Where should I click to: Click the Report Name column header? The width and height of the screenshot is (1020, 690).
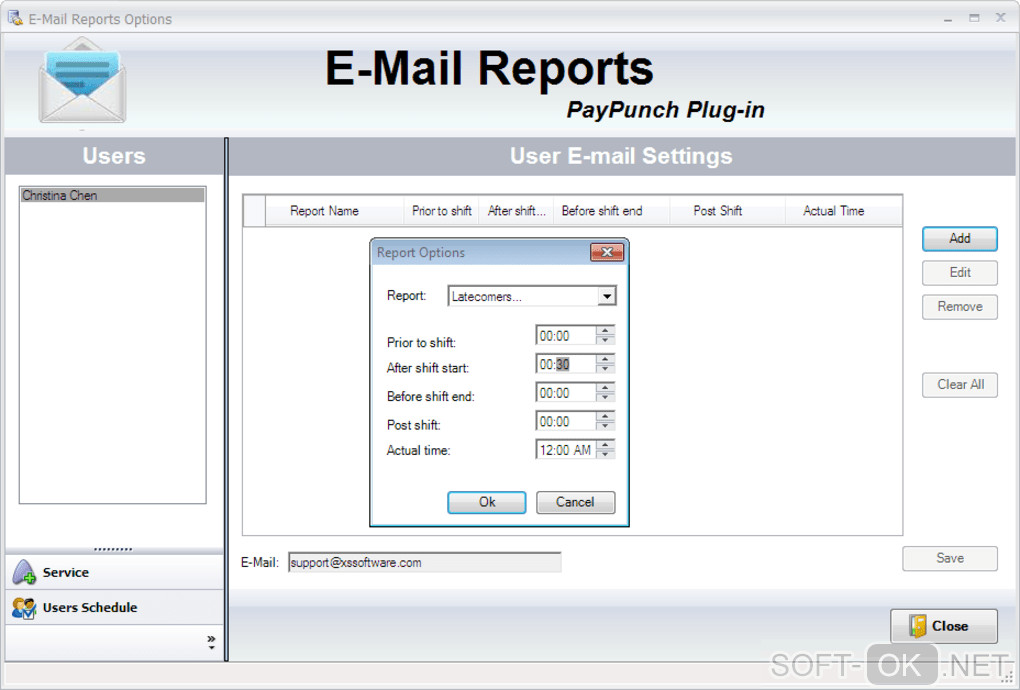tap(334, 211)
